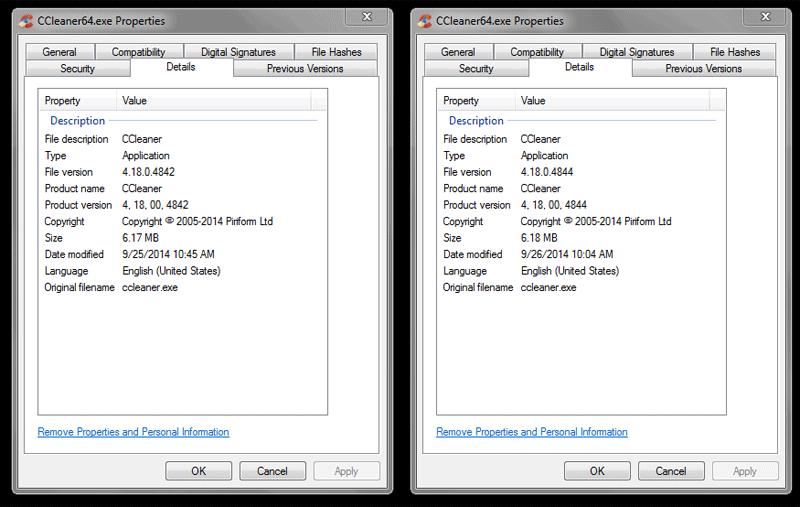
Task: Click Apply button in right window
Action: coord(745,471)
